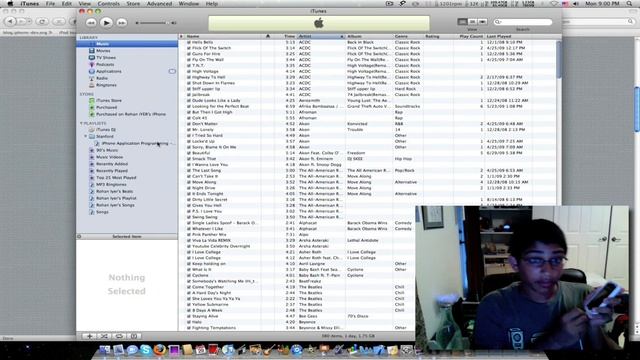Select iPhone Application Programming playlist
This screenshot has height=360, width=640.
click(135, 143)
